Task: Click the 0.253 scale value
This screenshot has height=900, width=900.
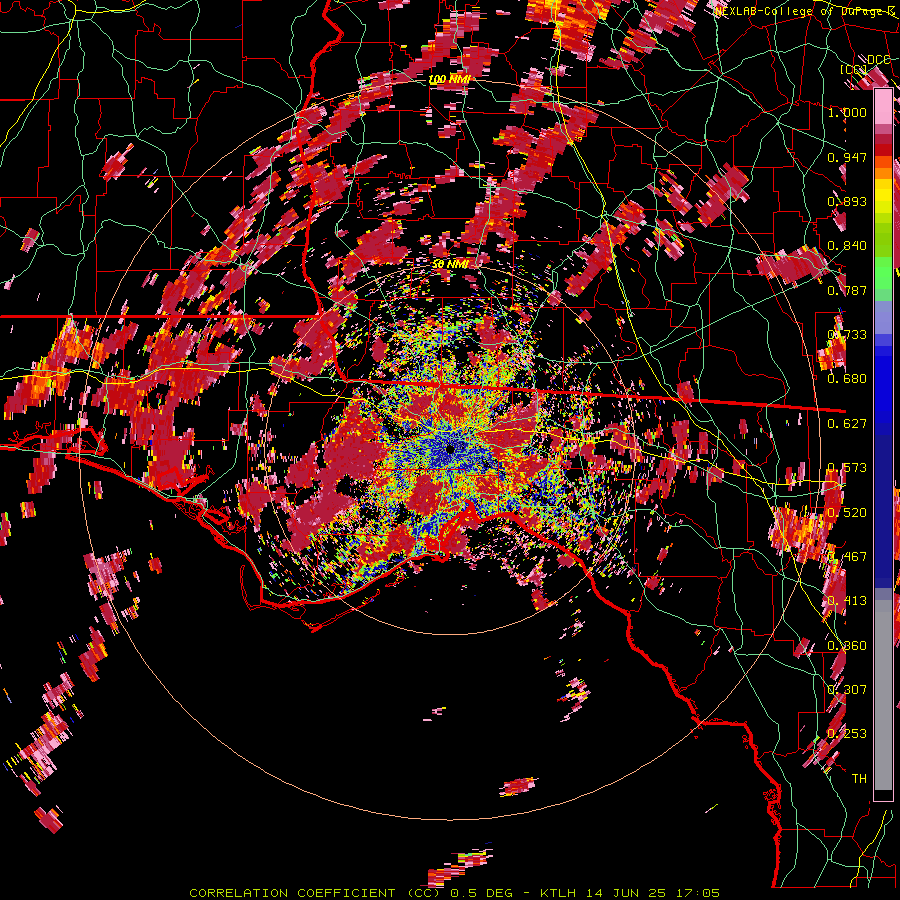Action: coord(847,734)
